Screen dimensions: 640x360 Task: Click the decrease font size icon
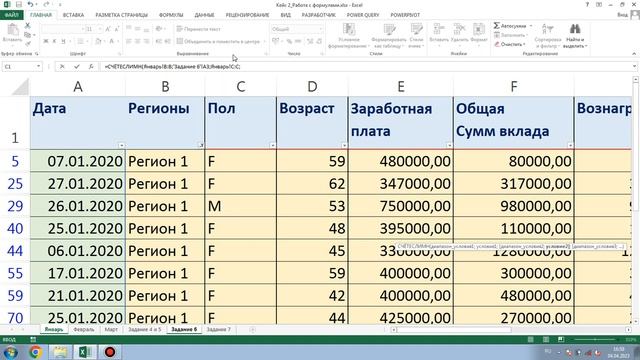[116, 29]
